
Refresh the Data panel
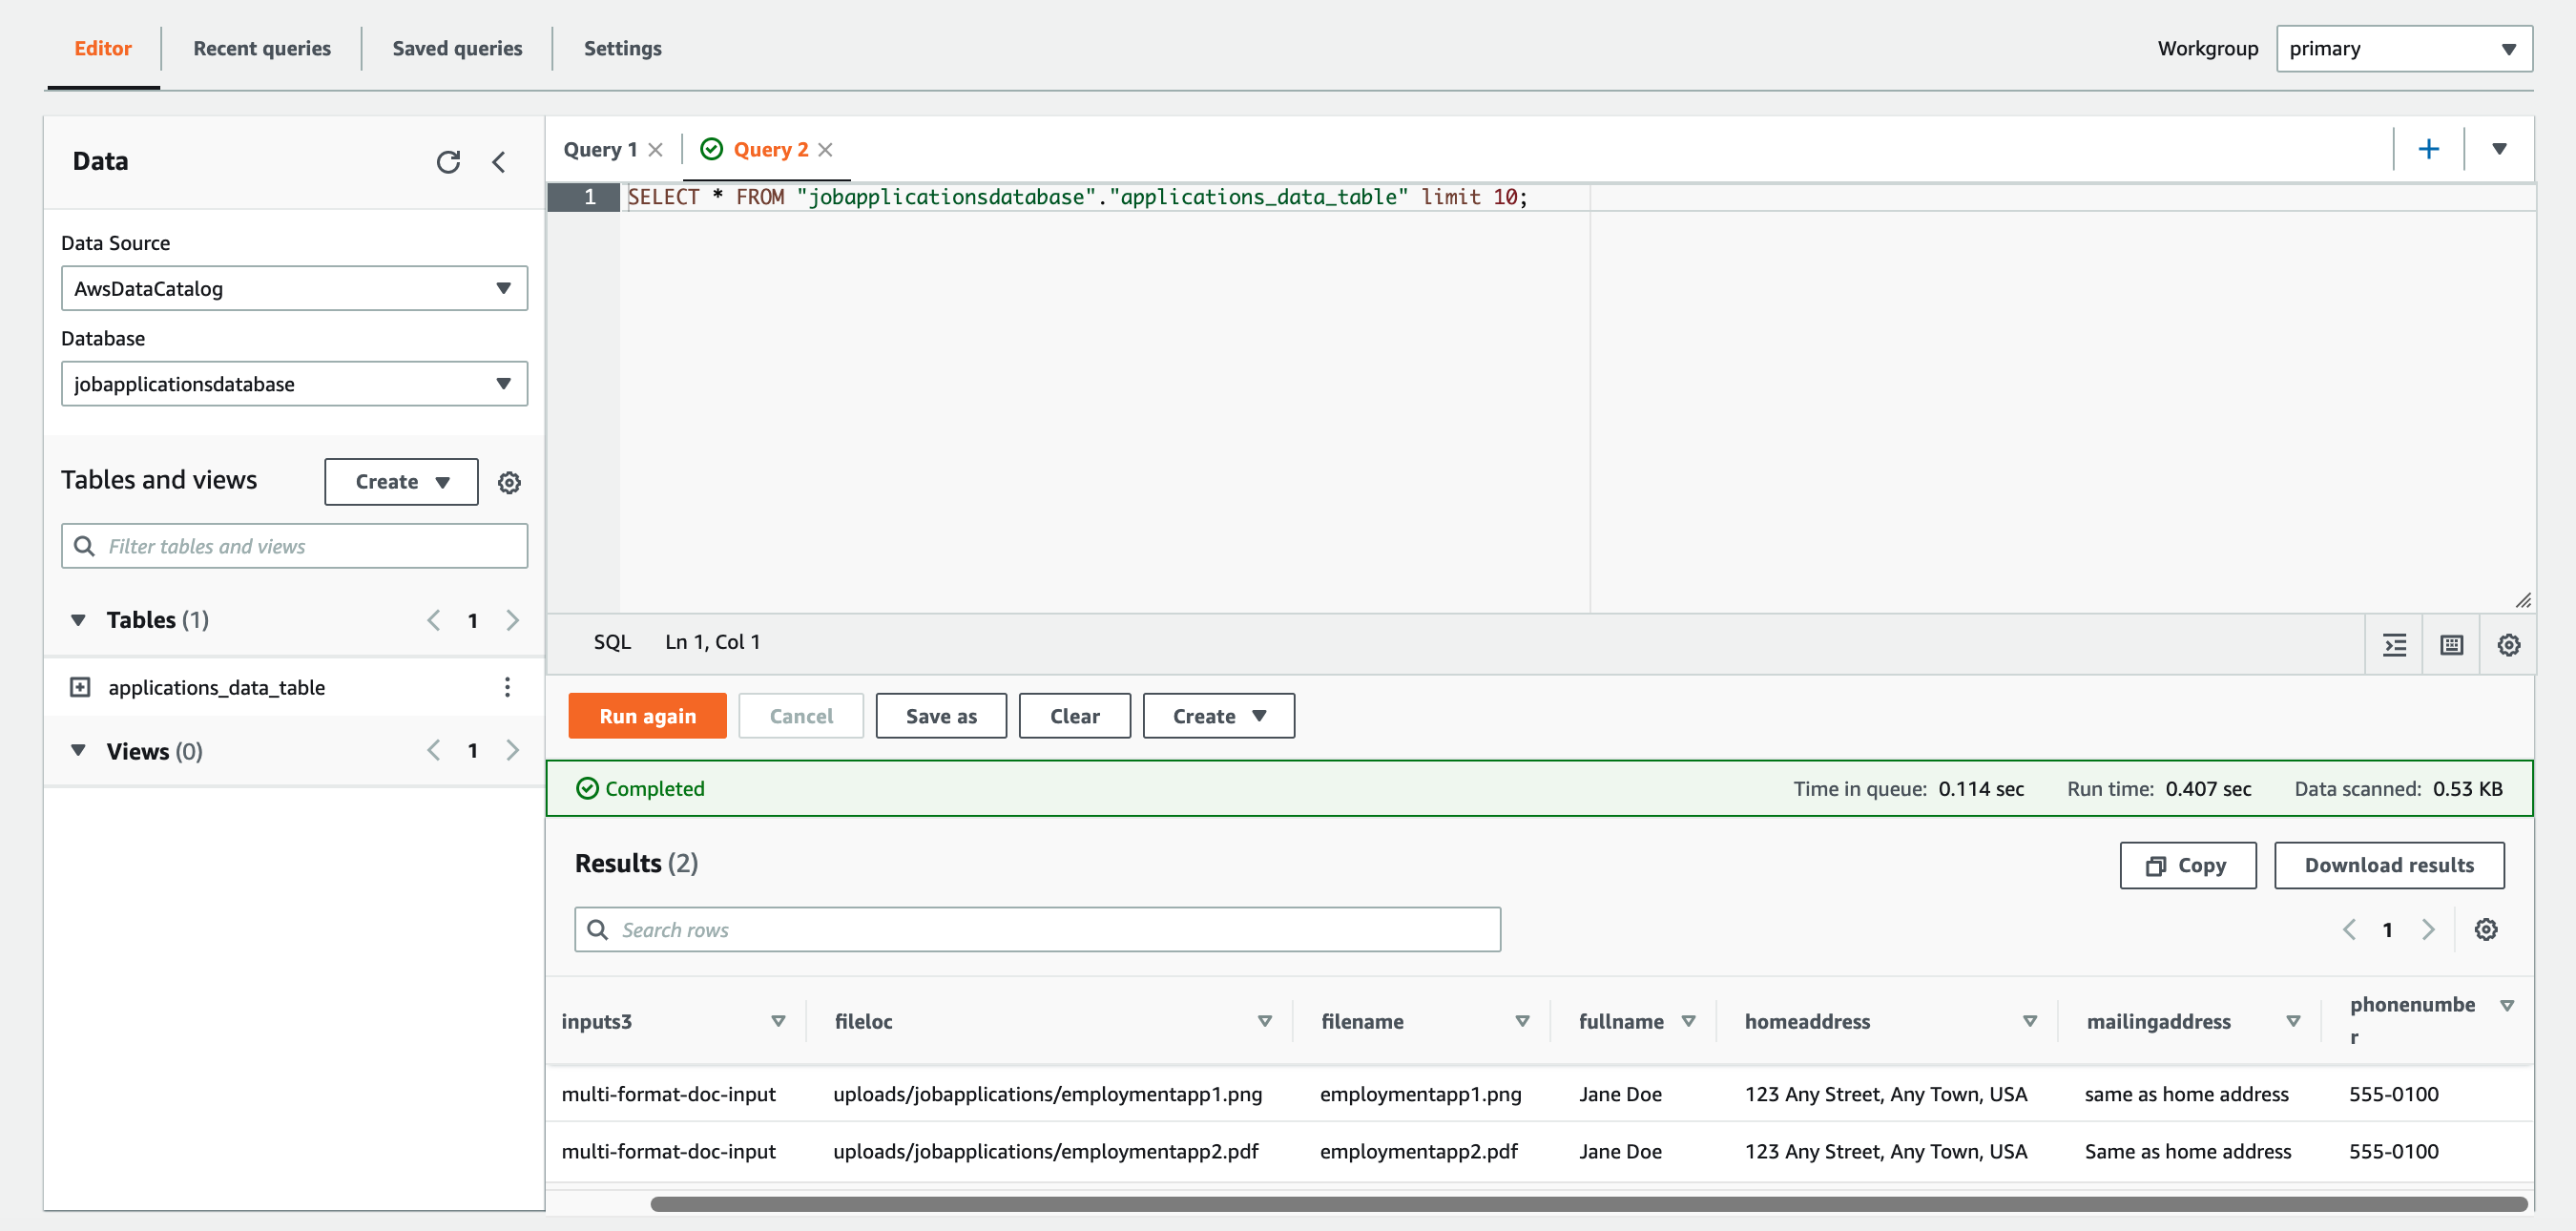click(x=448, y=162)
